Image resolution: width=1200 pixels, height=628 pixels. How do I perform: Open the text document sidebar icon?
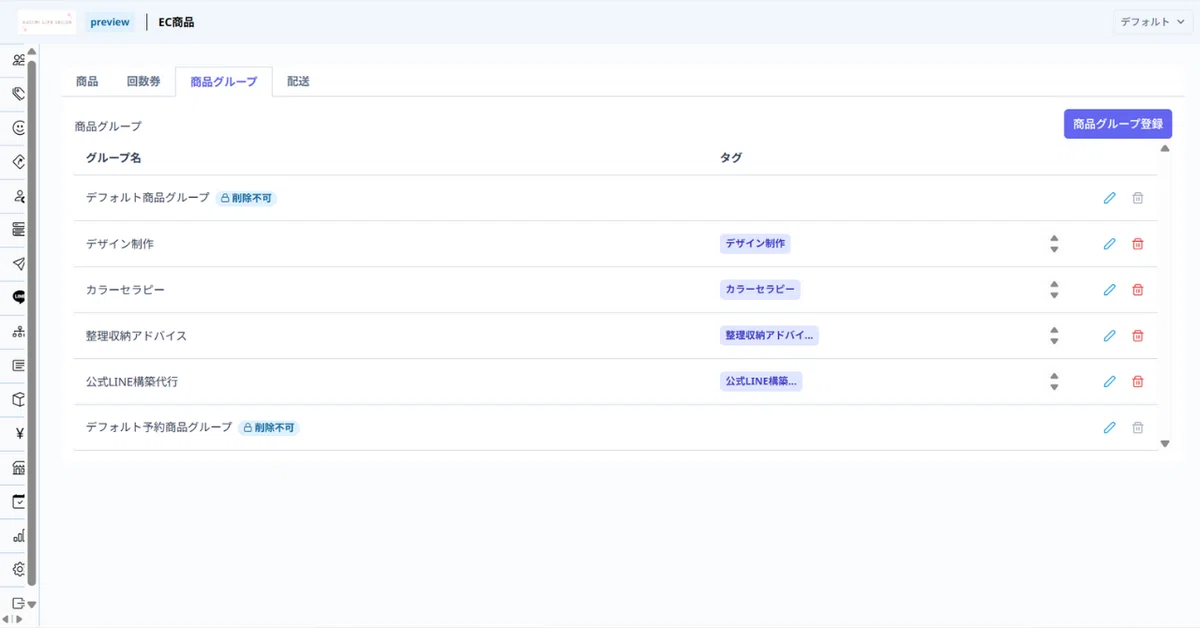tap(18, 366)
